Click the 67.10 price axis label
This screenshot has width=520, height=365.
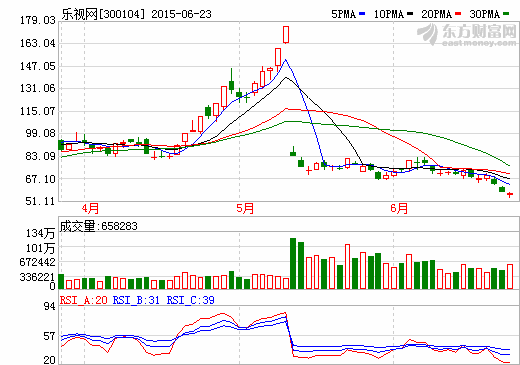(x=40, y=179)
